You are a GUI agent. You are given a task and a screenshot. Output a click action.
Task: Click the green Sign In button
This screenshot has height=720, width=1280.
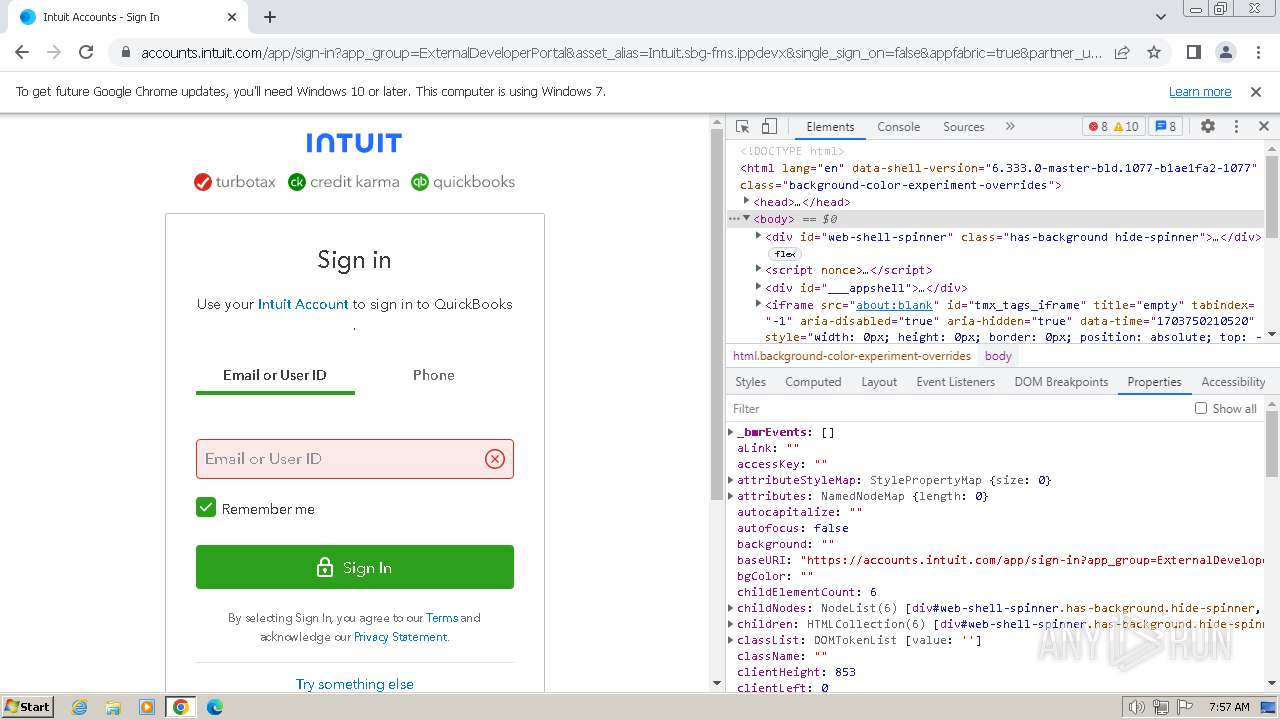[355, 567]
